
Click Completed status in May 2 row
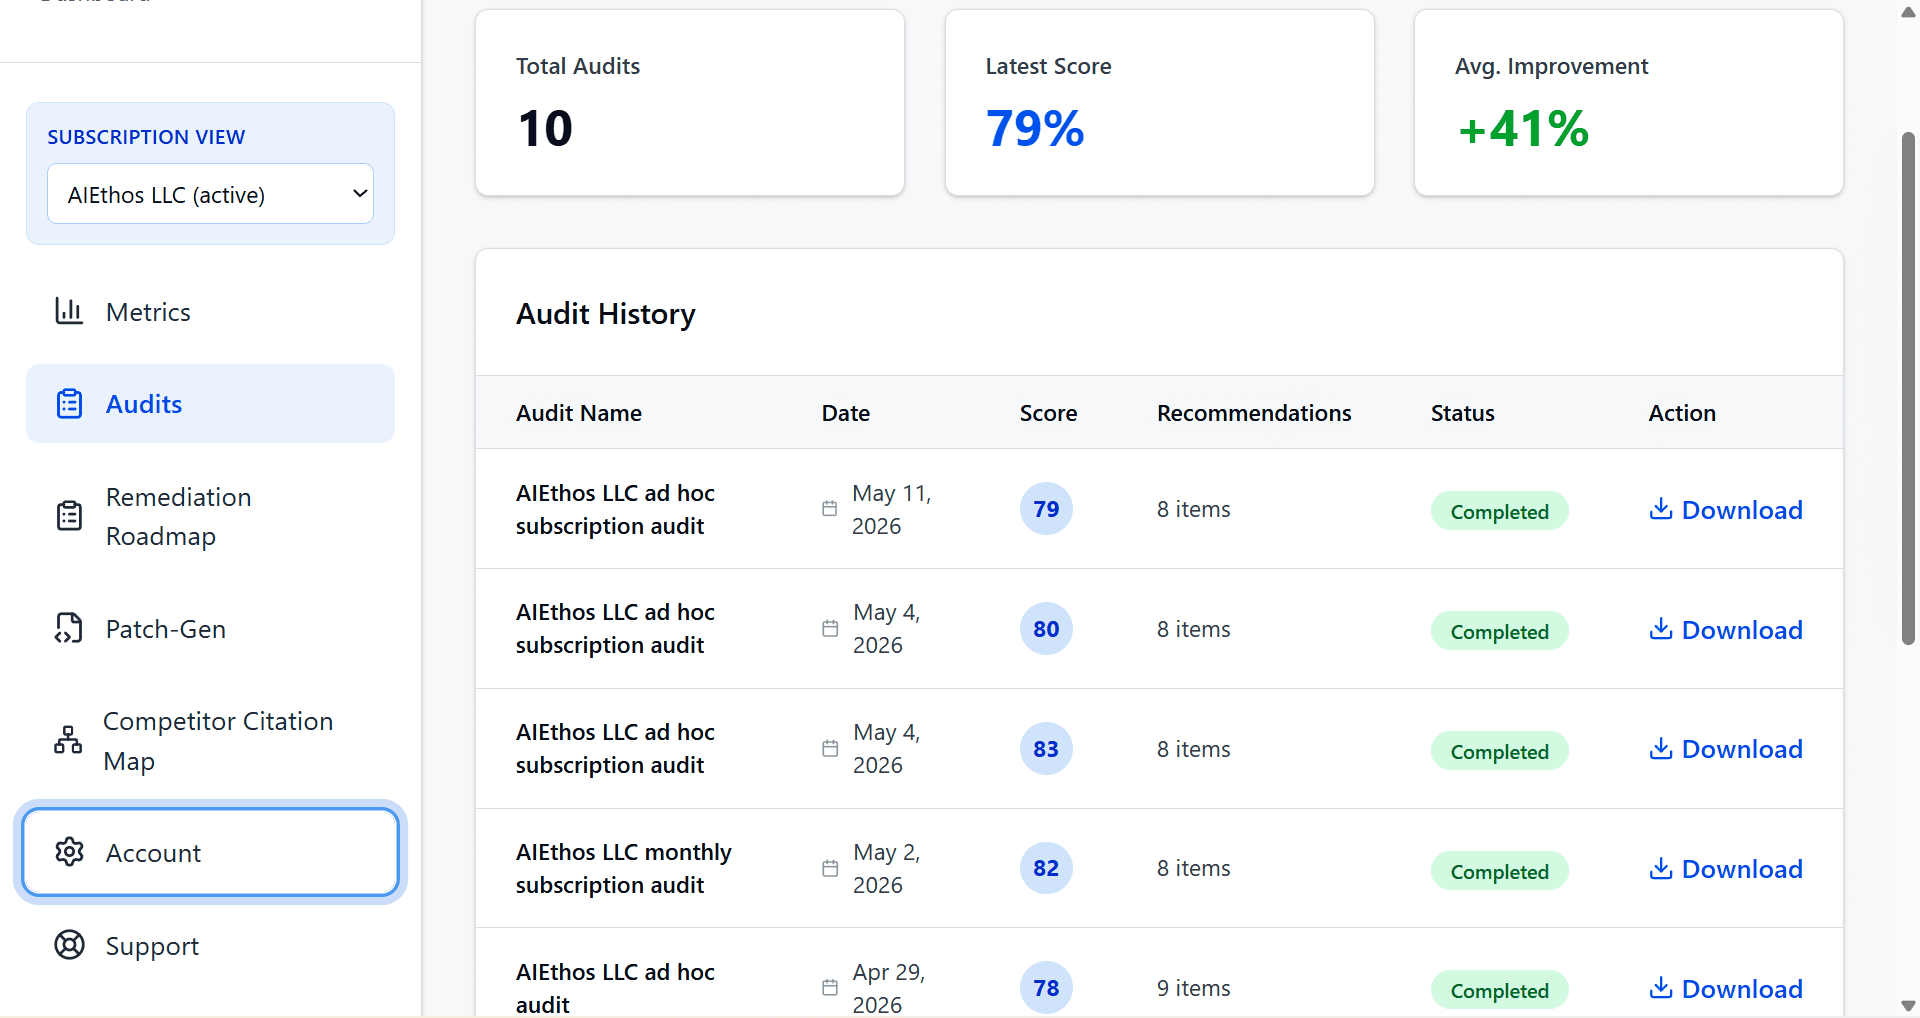1499,871
